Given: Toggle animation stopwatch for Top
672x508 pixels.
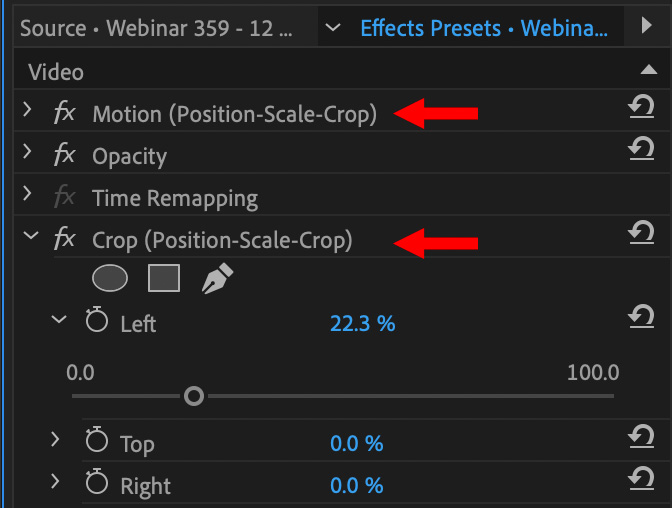Looking at the screenshot, I should pos(96,442).
